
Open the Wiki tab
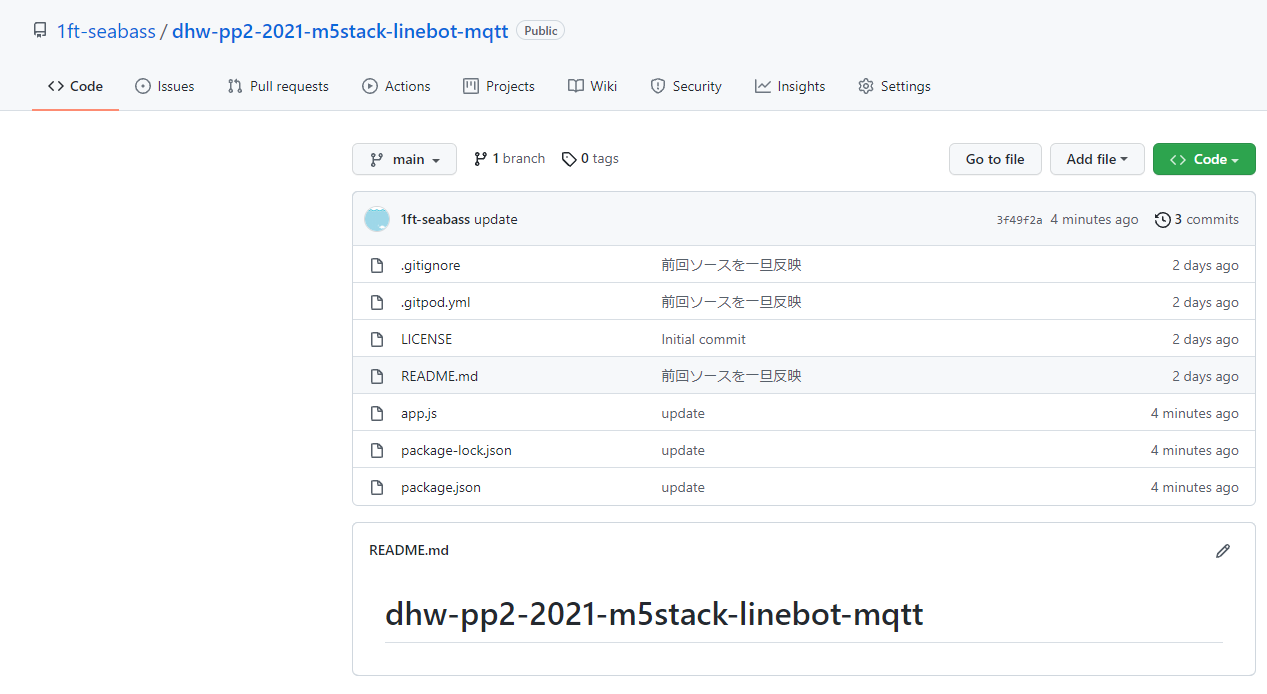pyautogui.click(x=592, y=86)
